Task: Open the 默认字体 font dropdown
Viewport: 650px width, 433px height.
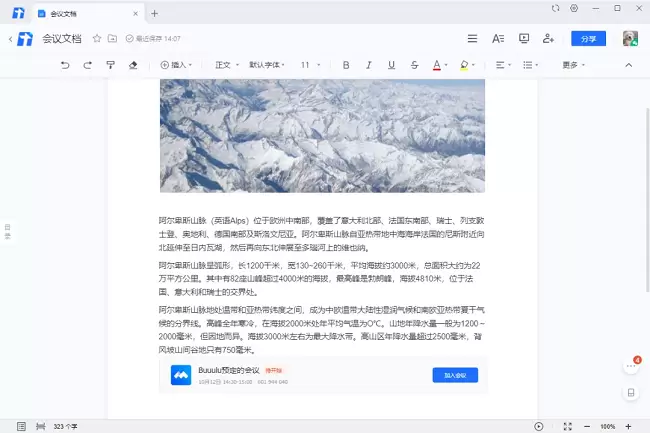Action: (268, 65)
